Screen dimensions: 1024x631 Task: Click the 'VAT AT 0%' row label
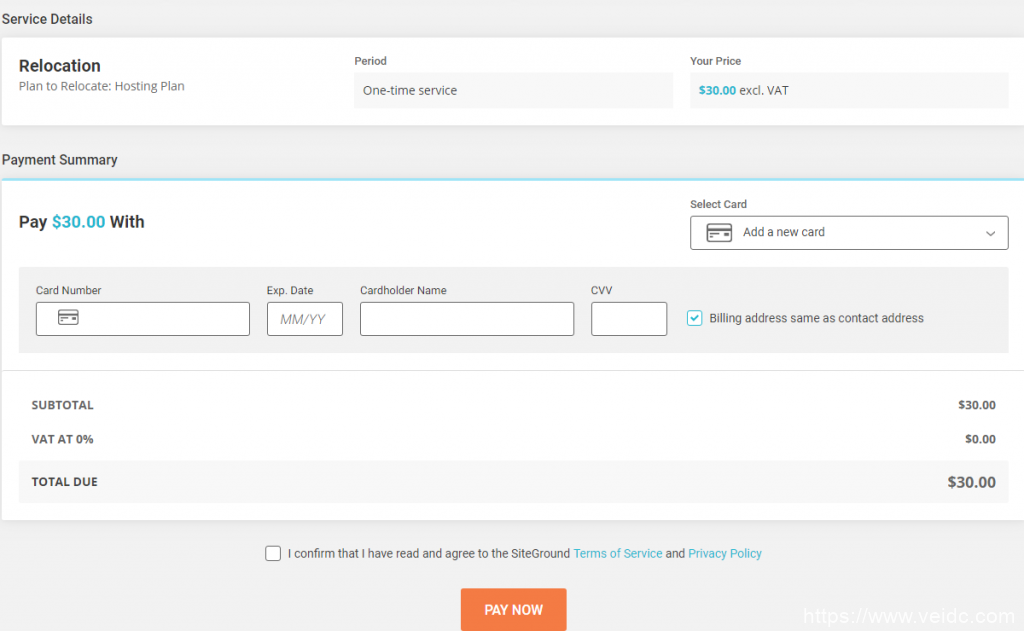point(62,439)
